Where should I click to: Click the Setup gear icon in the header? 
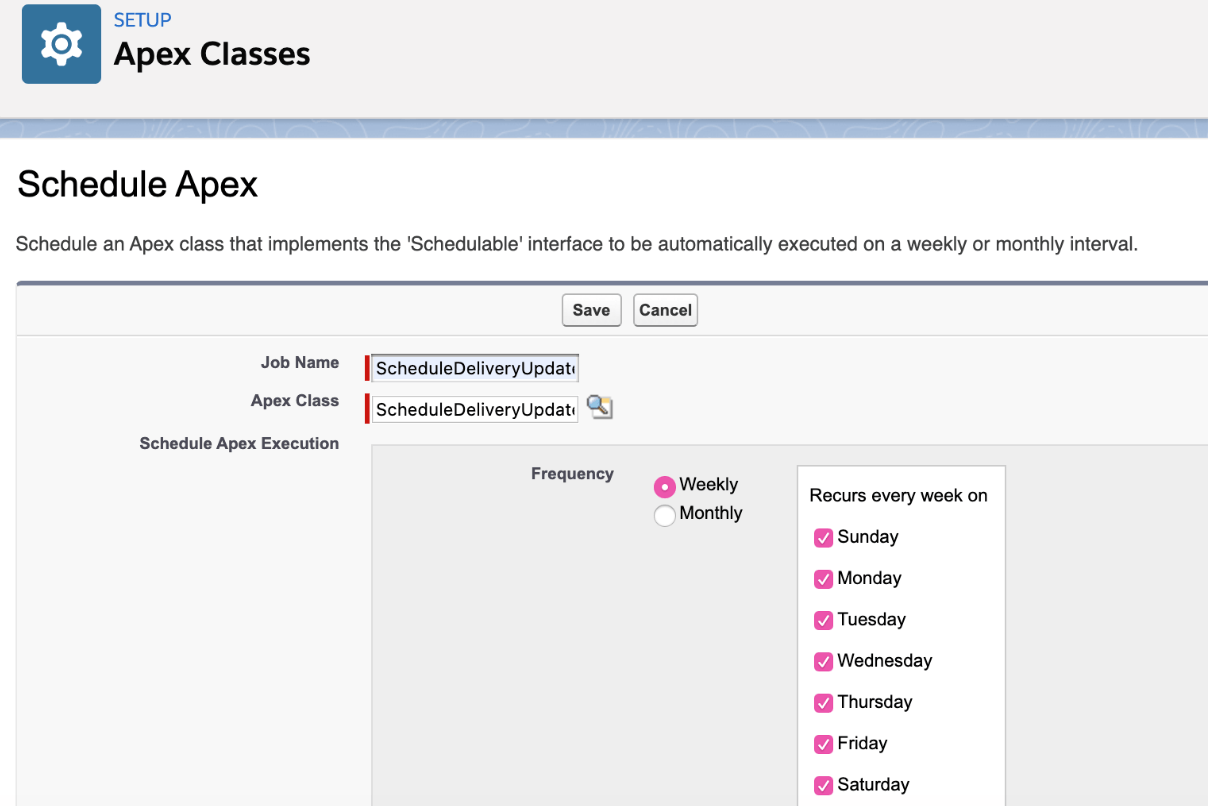(60, 43)
